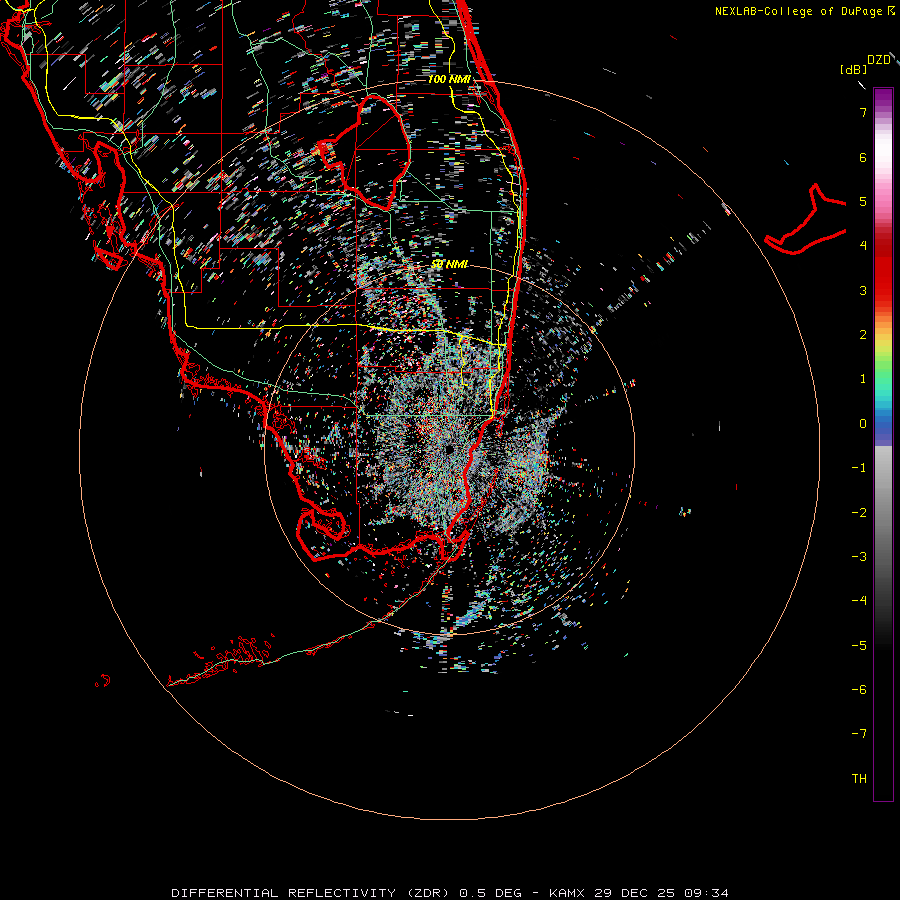The image size is (900, 900).
Task: Click the "-5" value on the ZDR scale
Action: [x=859, y=646]
